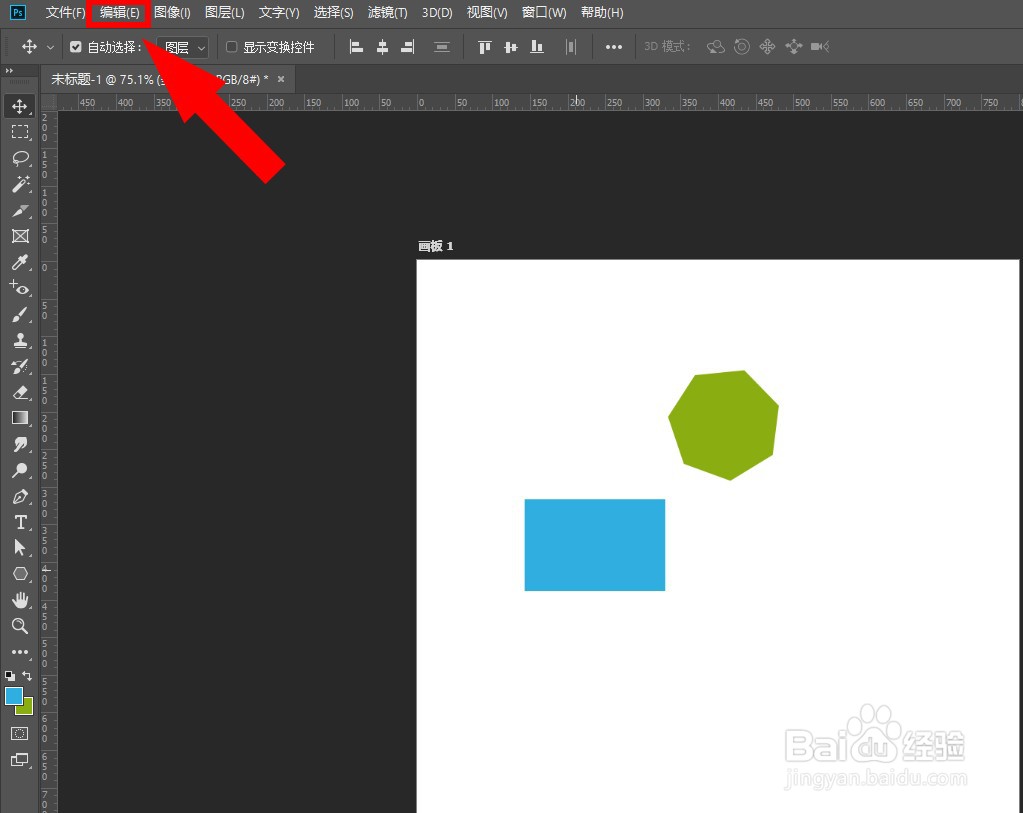Select the Dodge tool
1023x813 pixels.
[x=20, y=470]
